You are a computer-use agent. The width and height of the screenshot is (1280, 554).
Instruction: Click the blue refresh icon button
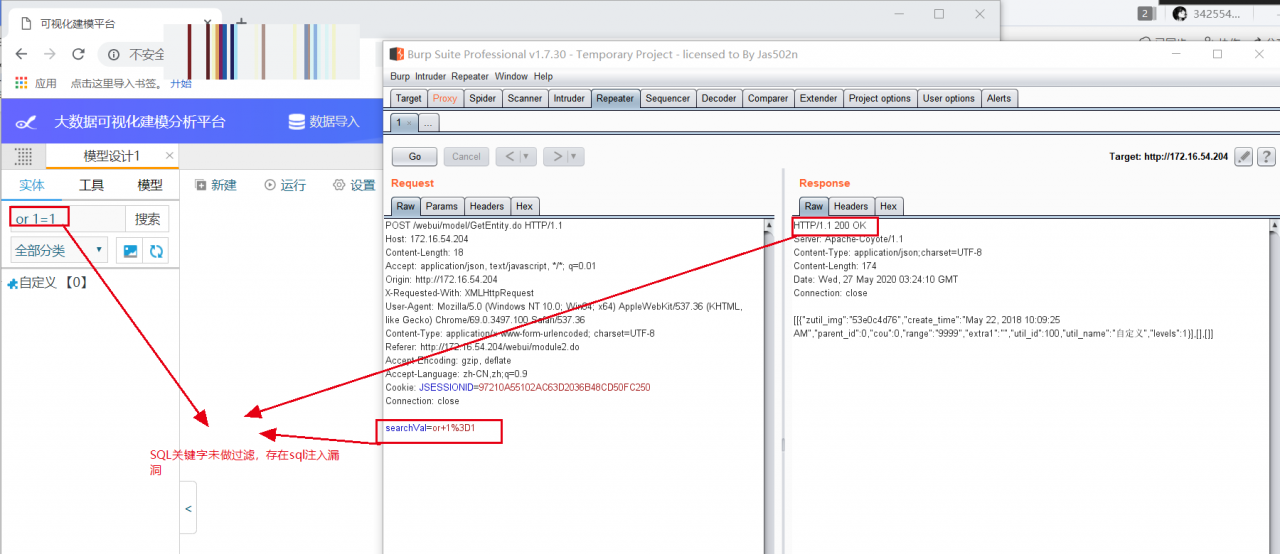pos(157,251)
